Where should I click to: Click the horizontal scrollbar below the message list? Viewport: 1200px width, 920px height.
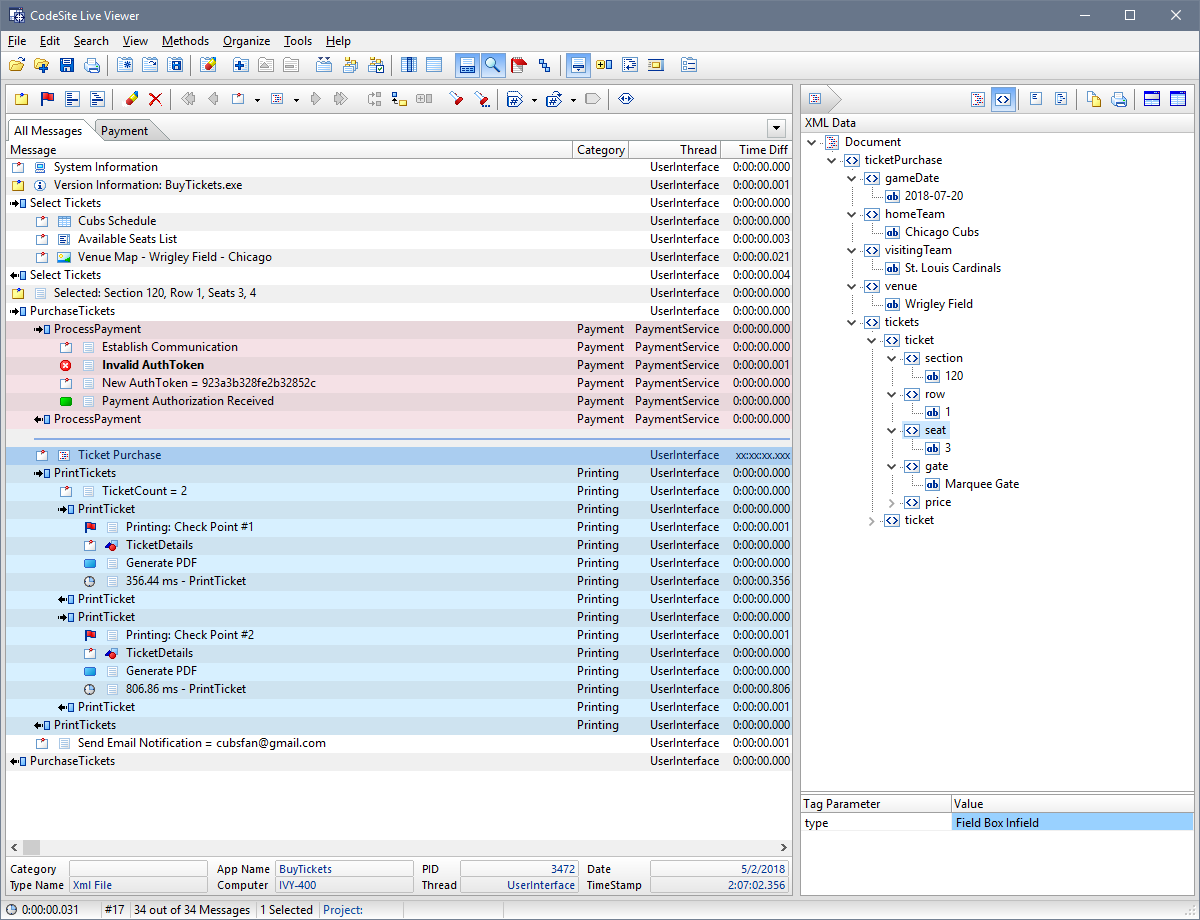[400, 847]
